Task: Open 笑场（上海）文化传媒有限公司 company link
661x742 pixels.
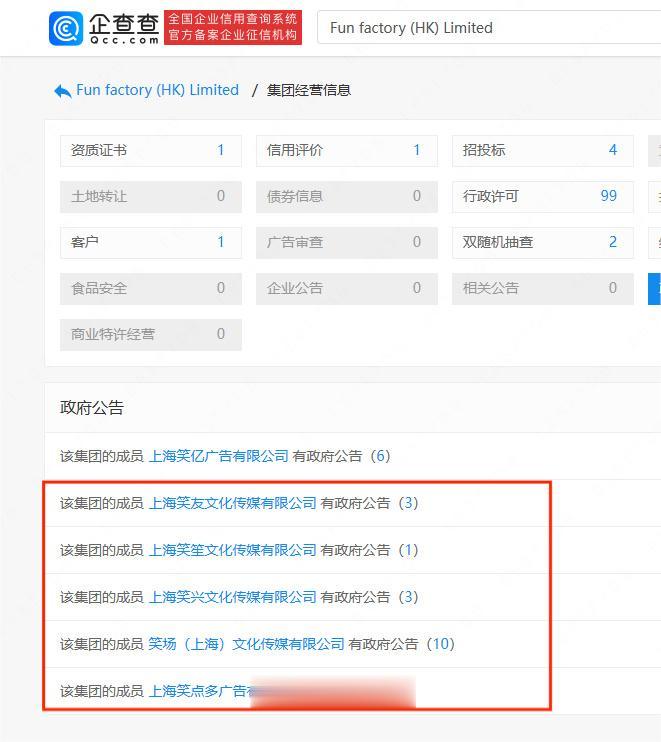Action: 246,644
